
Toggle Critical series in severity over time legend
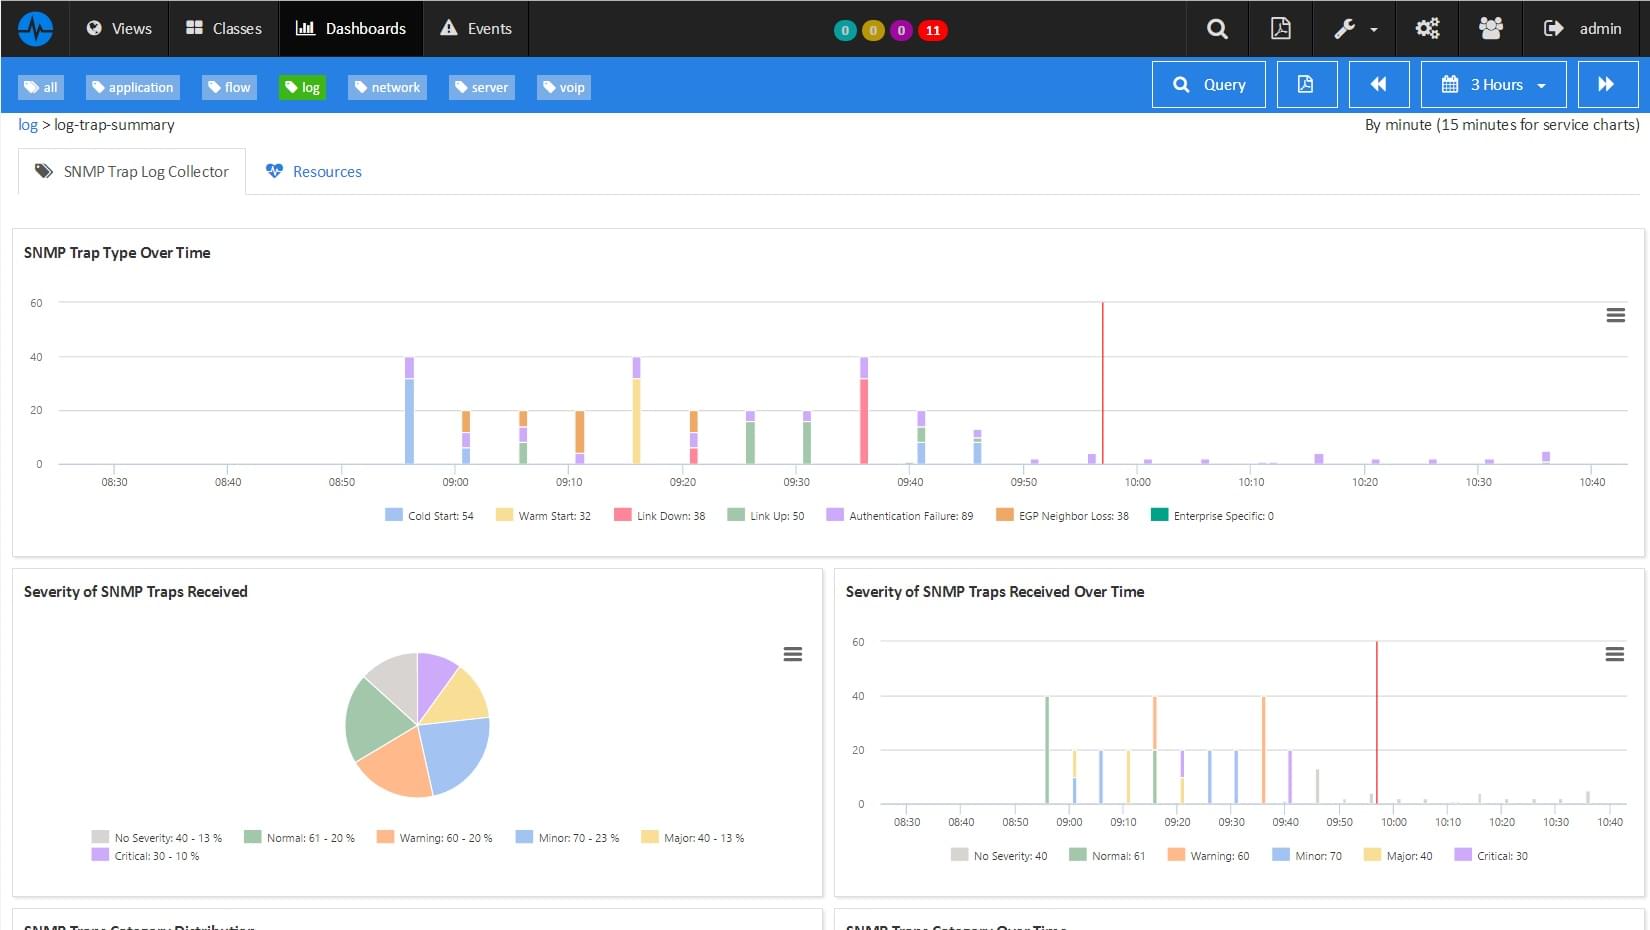click(1491, 856)
